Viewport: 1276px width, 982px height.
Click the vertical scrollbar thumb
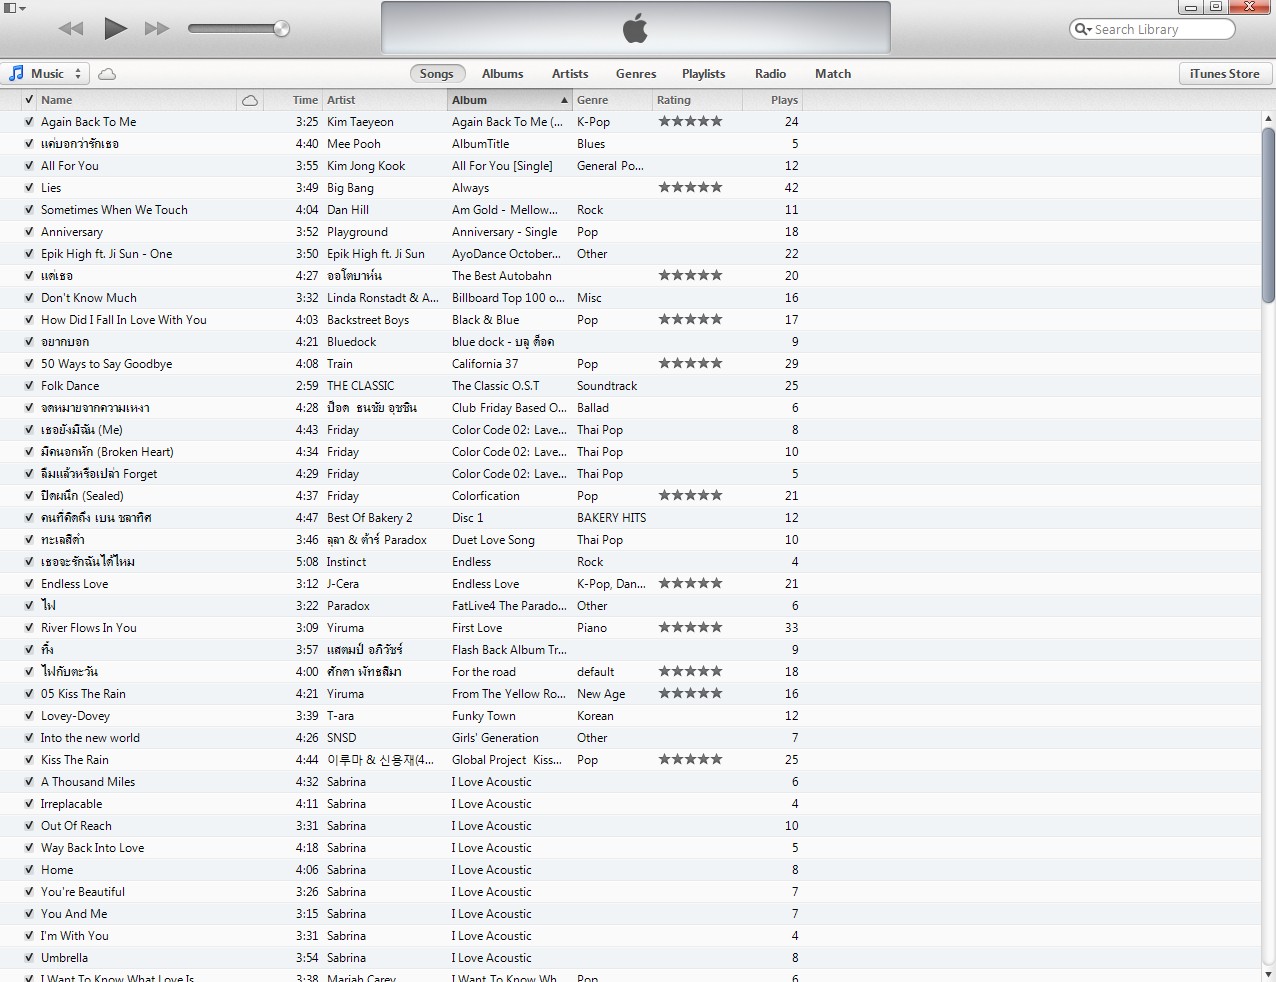tap(1268, 214)
